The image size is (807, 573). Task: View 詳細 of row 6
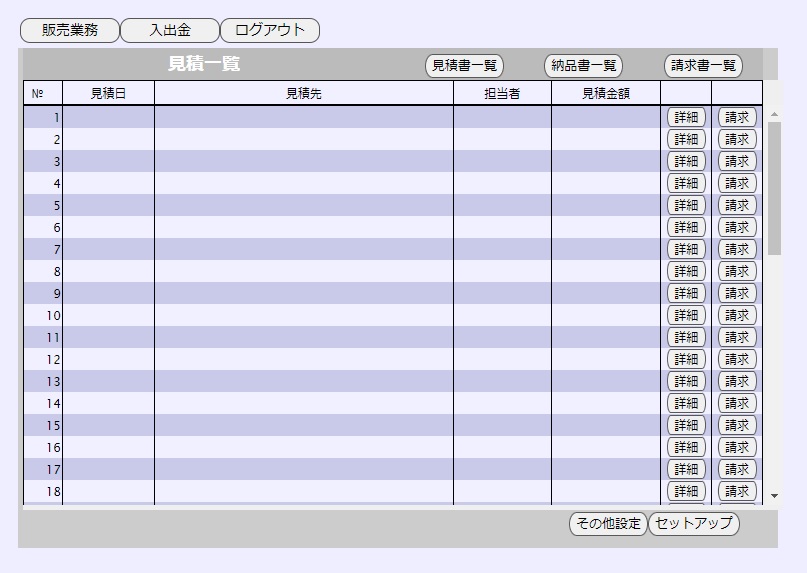coord(686,228)
